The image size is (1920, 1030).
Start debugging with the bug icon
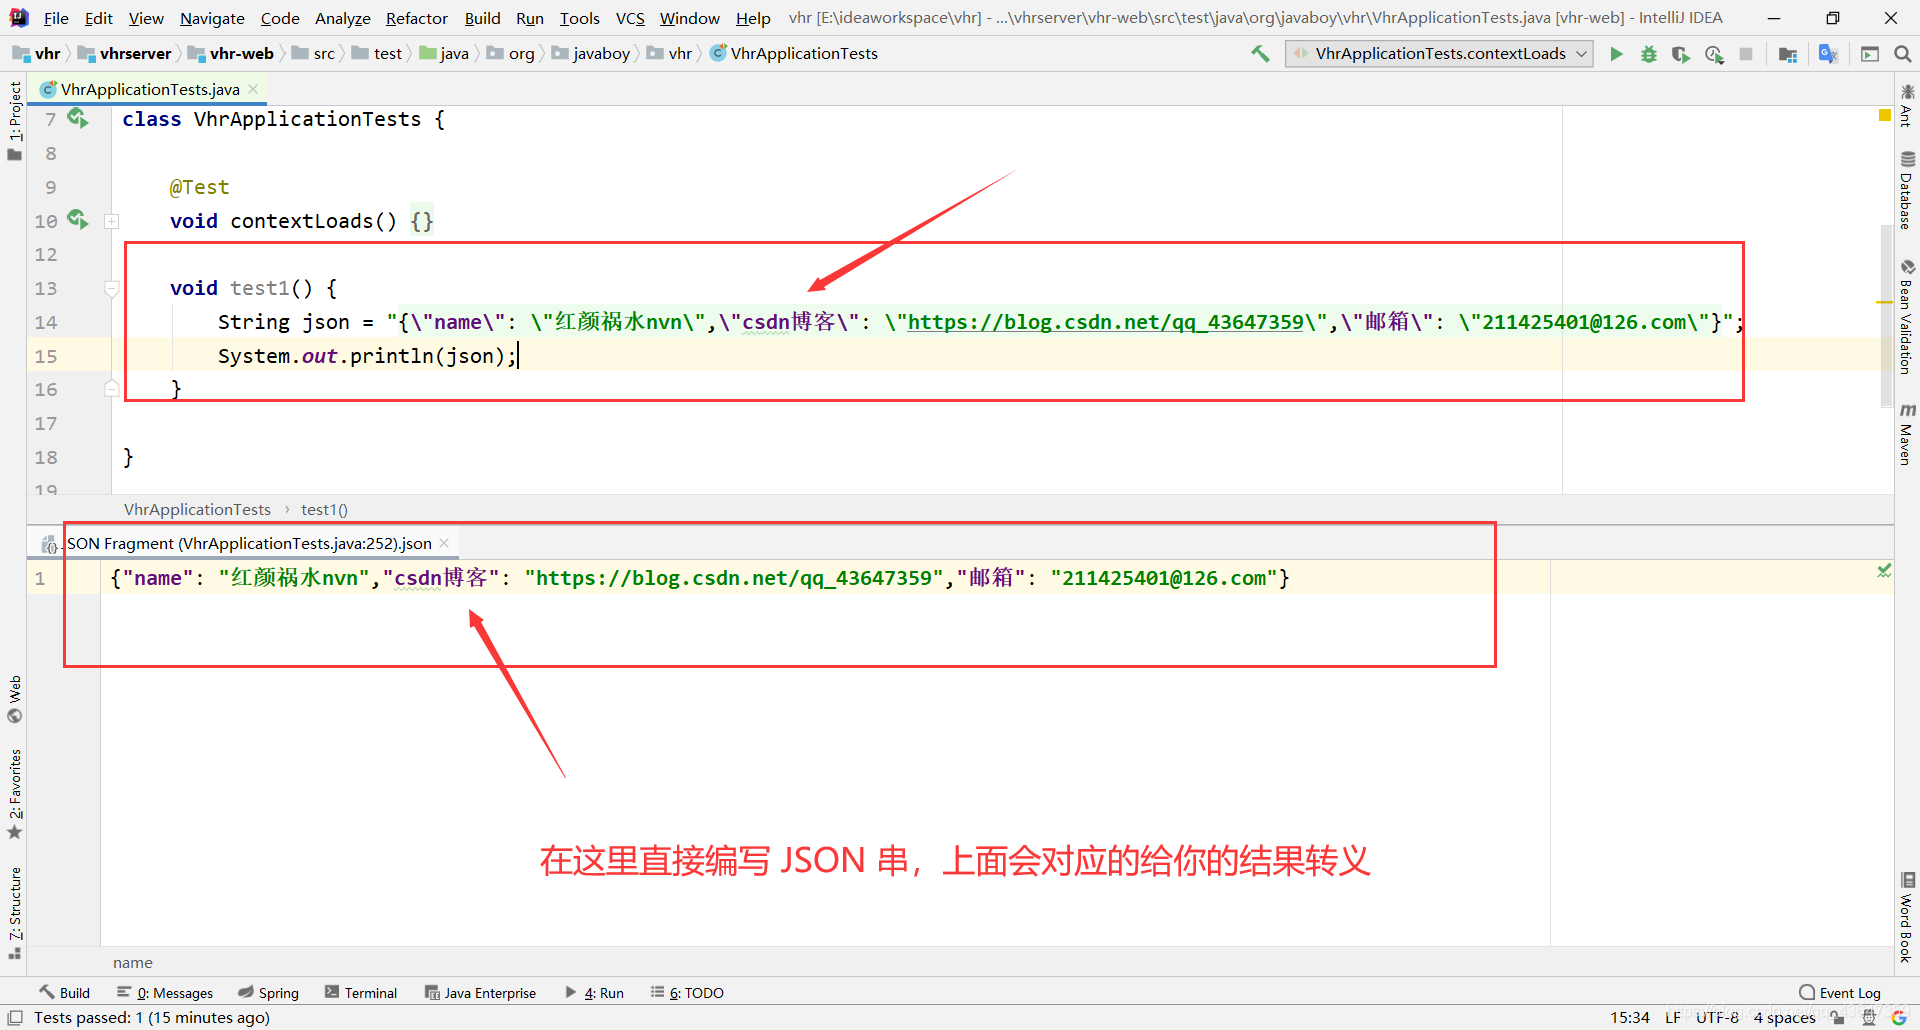pos(1649,54)
